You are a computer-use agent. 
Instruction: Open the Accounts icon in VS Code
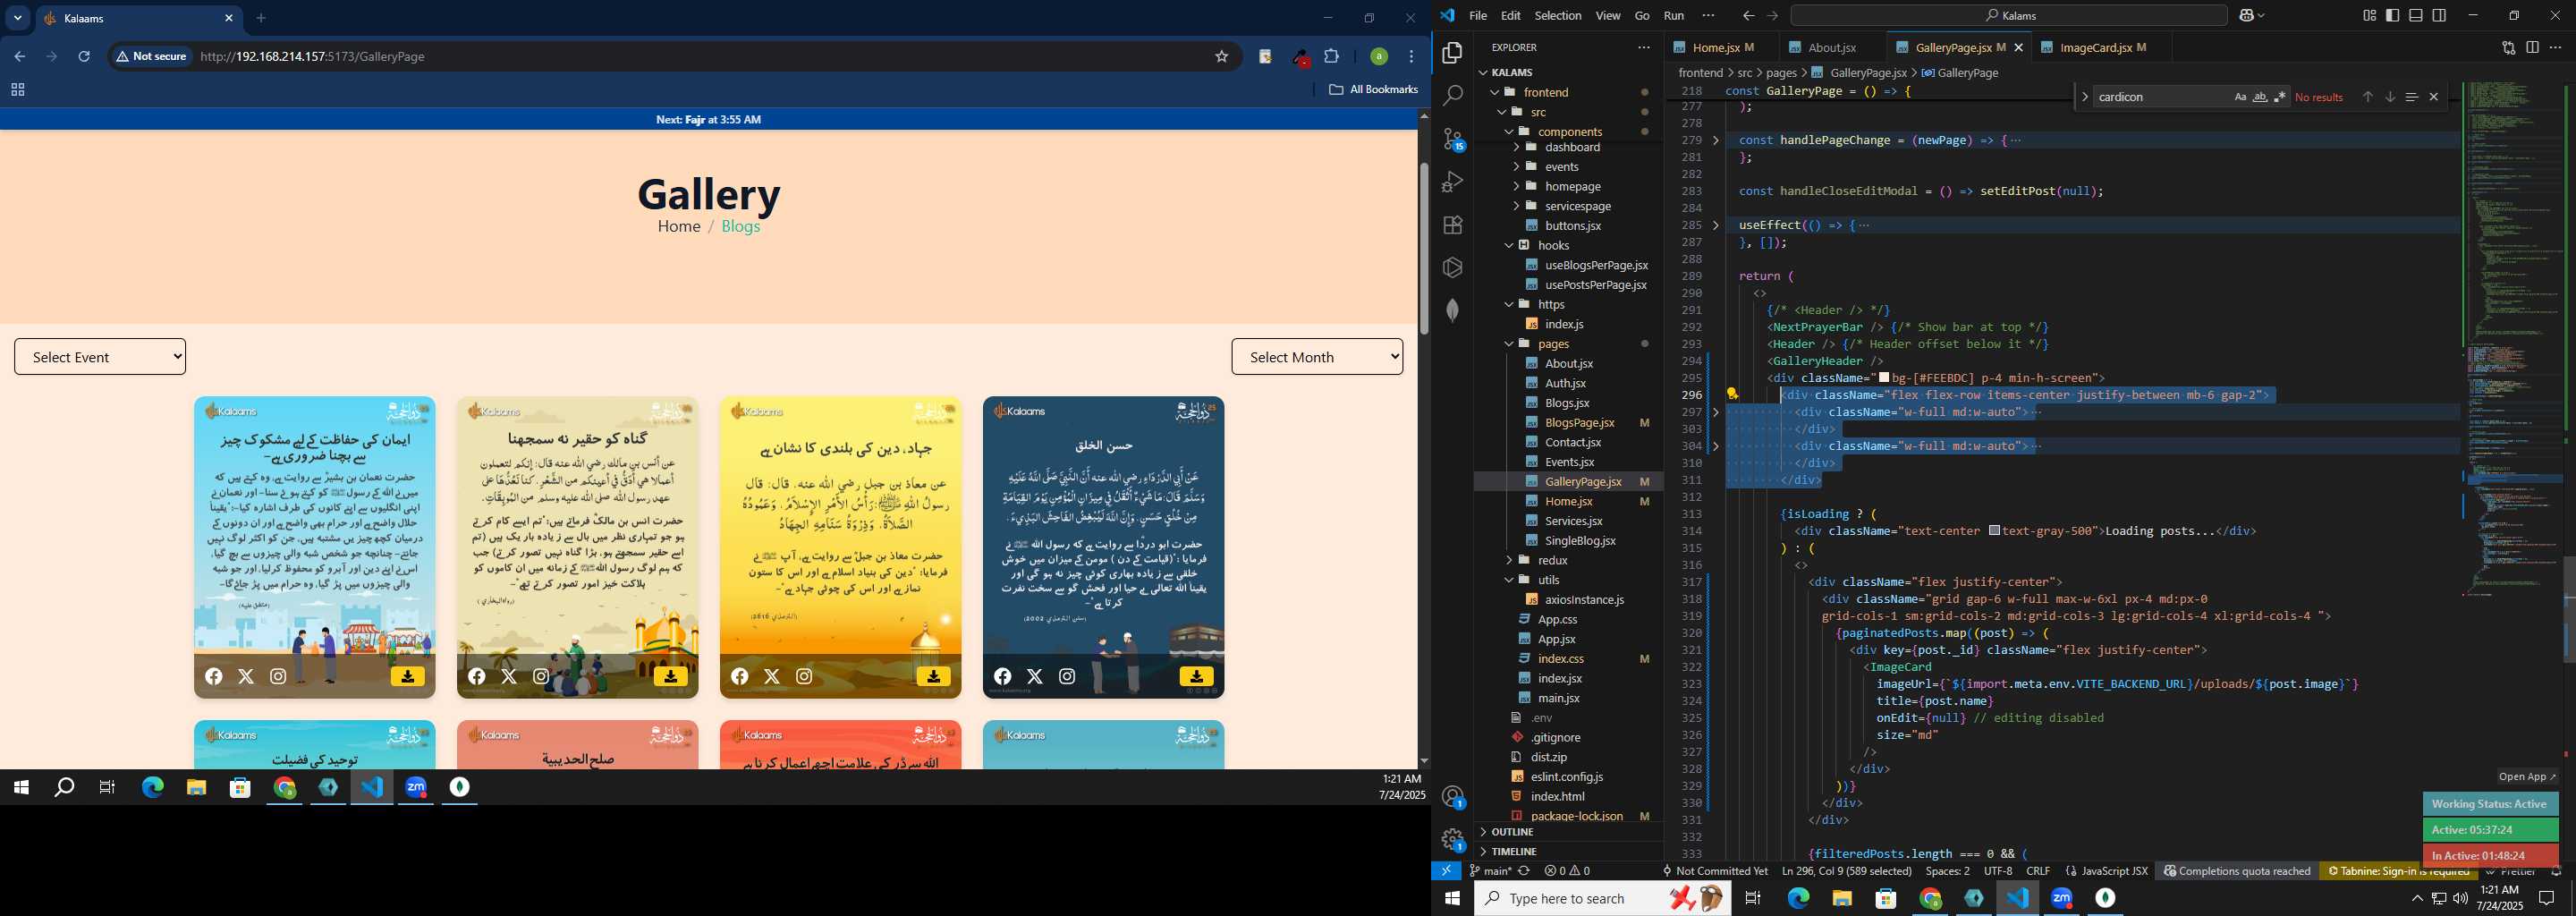coord(1453,797)
